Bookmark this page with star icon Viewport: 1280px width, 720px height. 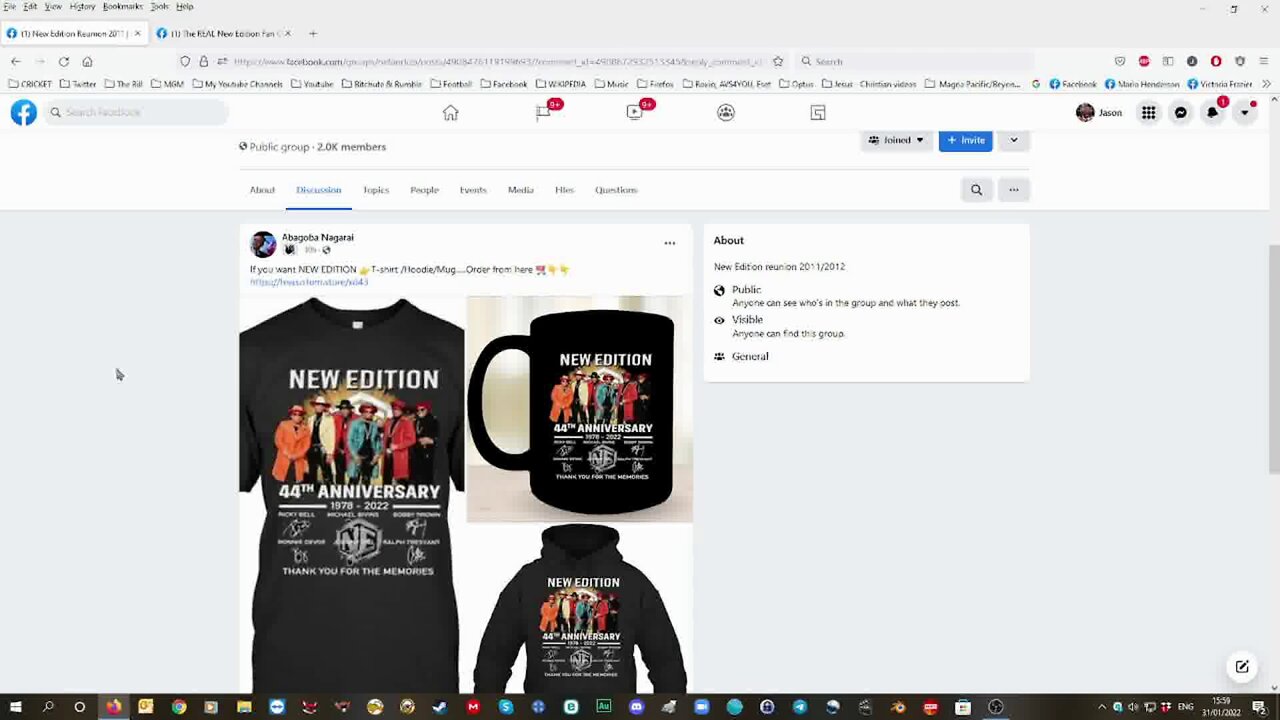click(778, 61)
